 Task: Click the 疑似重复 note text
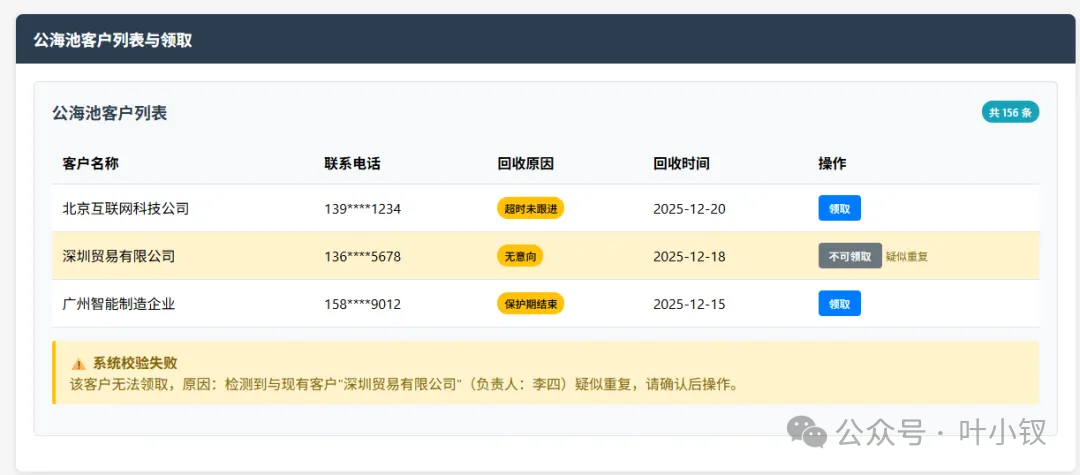906,257
